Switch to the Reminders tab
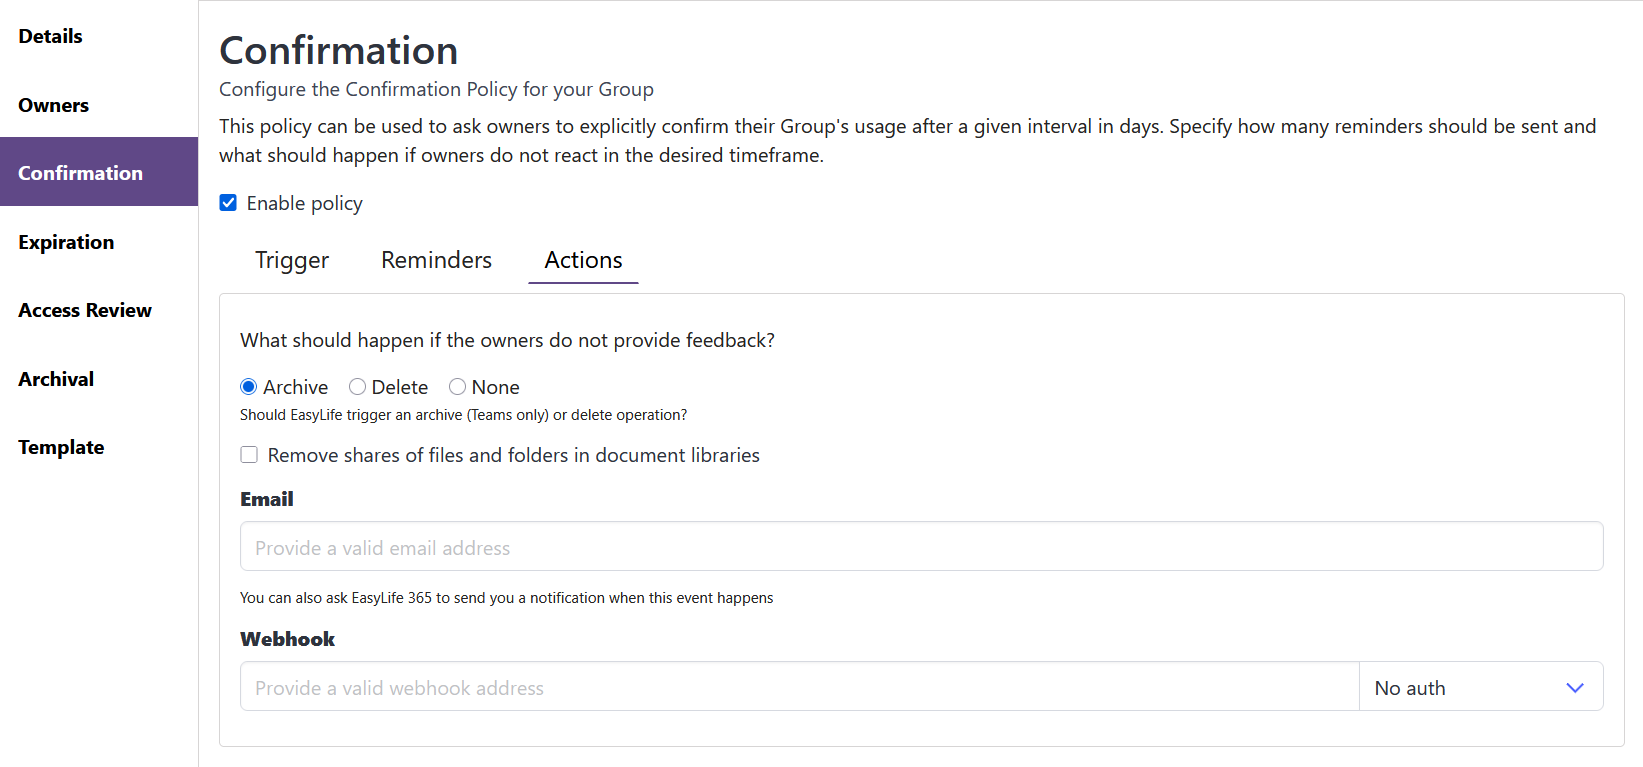The image size is (1643, 767). (x=436, y=260)
